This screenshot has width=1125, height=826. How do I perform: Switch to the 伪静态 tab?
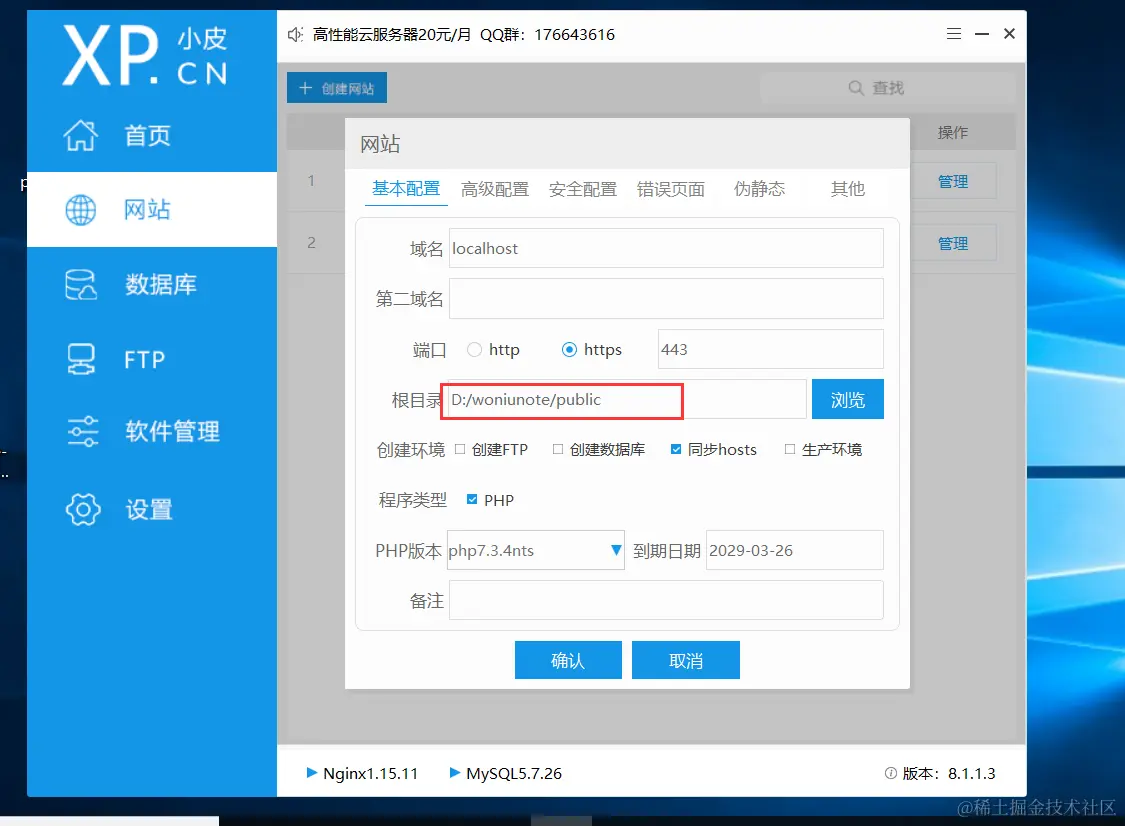[x=759, y=189]
